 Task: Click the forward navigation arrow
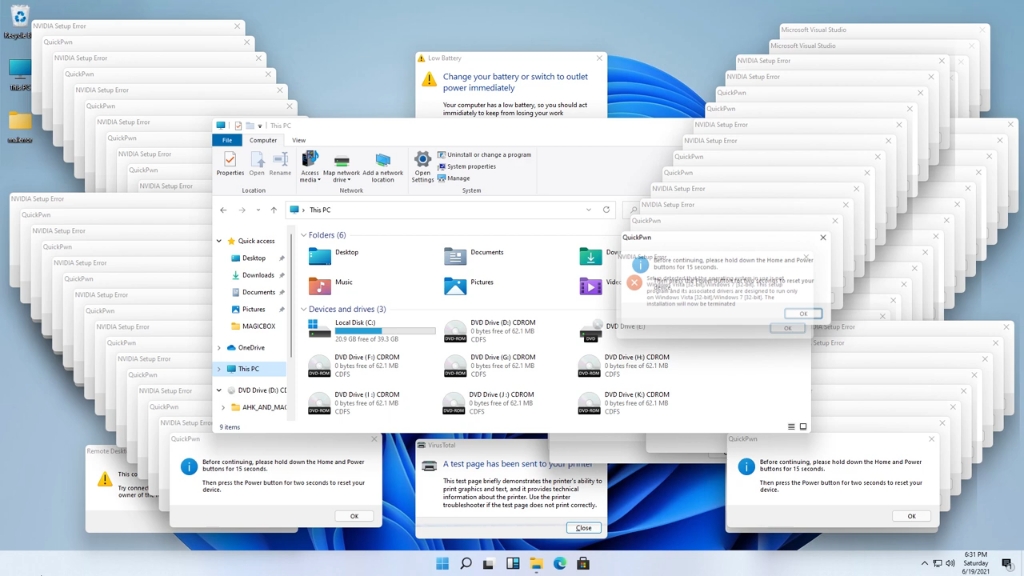pyautogui.click(x=242, y=210)
